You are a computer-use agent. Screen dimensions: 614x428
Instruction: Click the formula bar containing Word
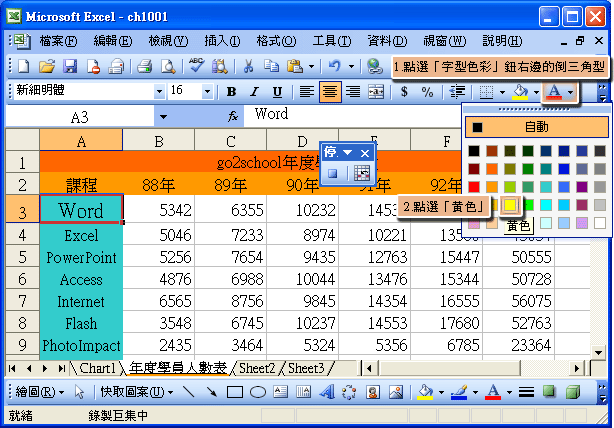pyautogui.click(x=352, y=115)
